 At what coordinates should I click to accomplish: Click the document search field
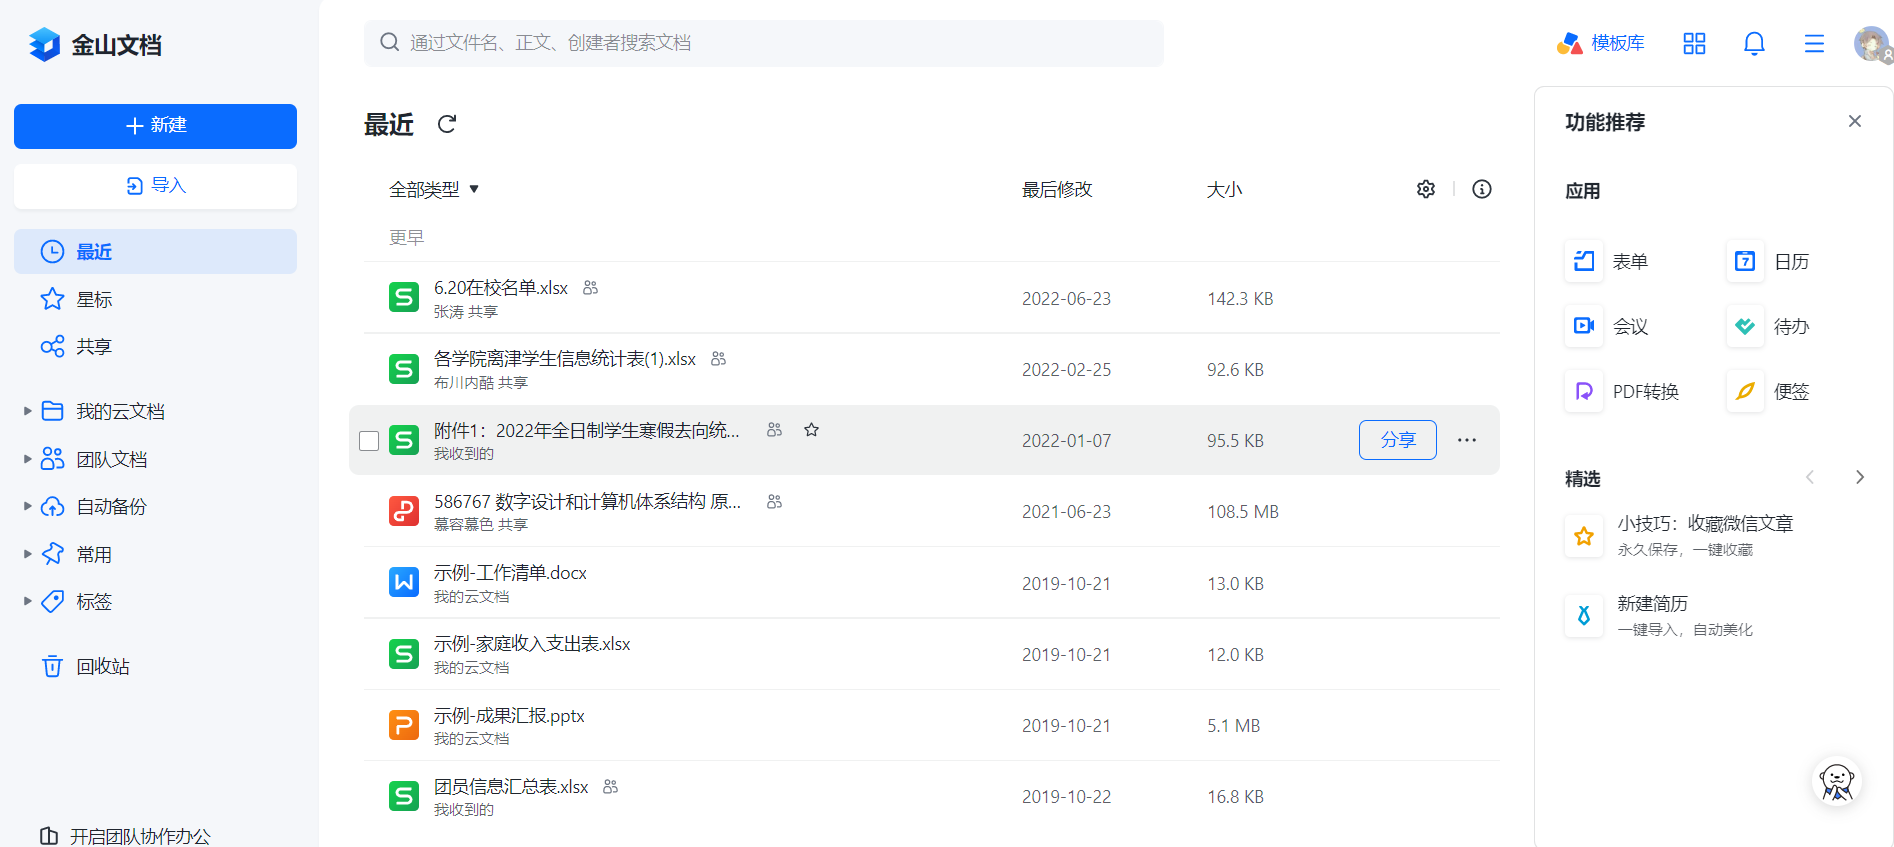coord(764,43)
